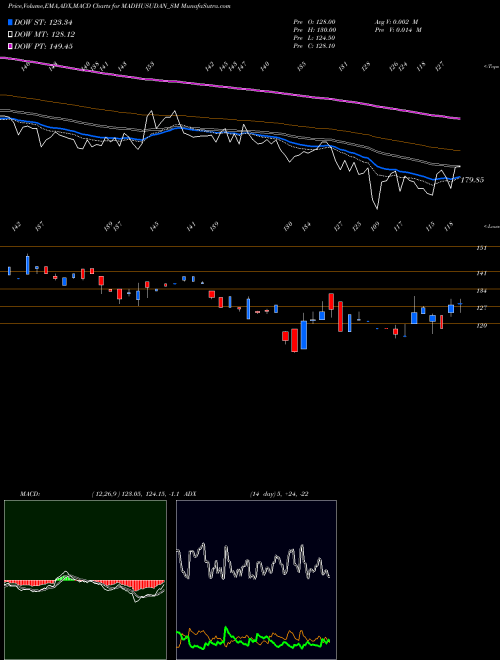Click the blue DOW ST legend swatch
This screenshot has width=500, height=660.
(x=10, y=22)
